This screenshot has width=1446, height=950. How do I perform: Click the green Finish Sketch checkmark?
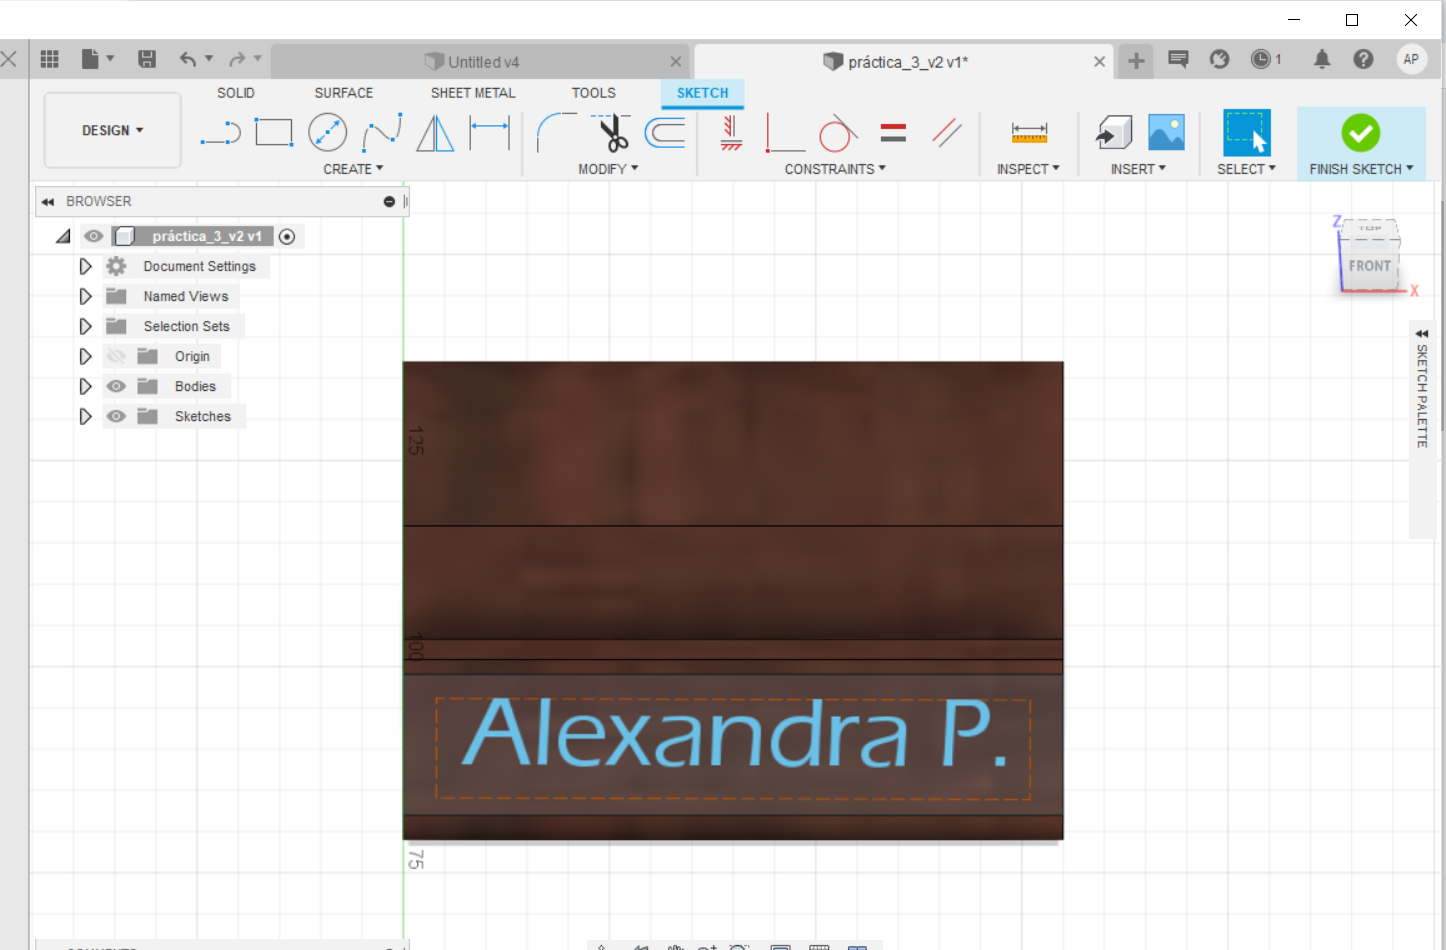pos(1360,132)
